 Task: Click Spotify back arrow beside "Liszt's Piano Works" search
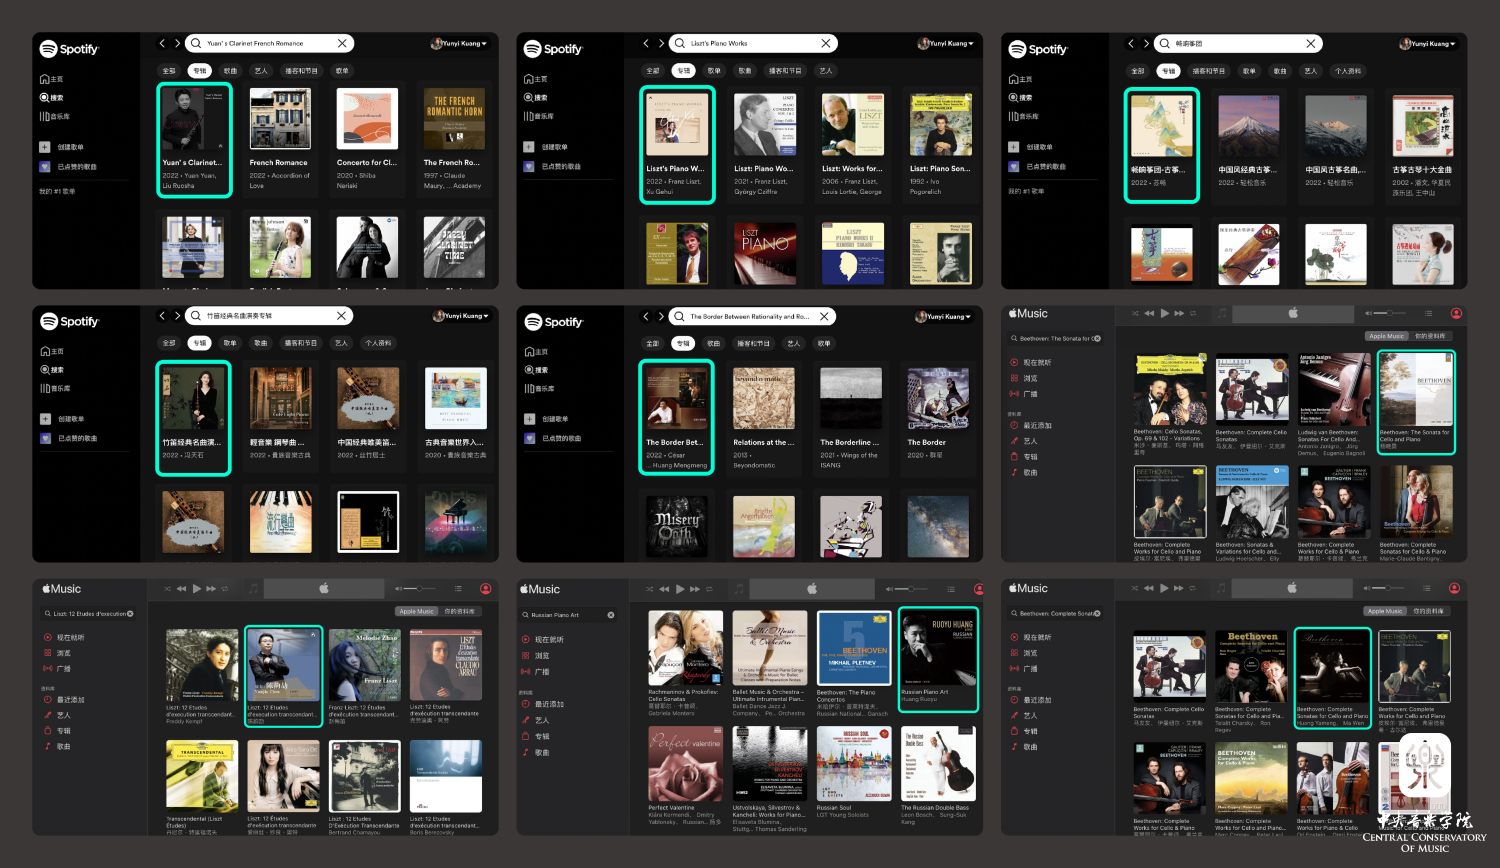click(x=646, y=43)
